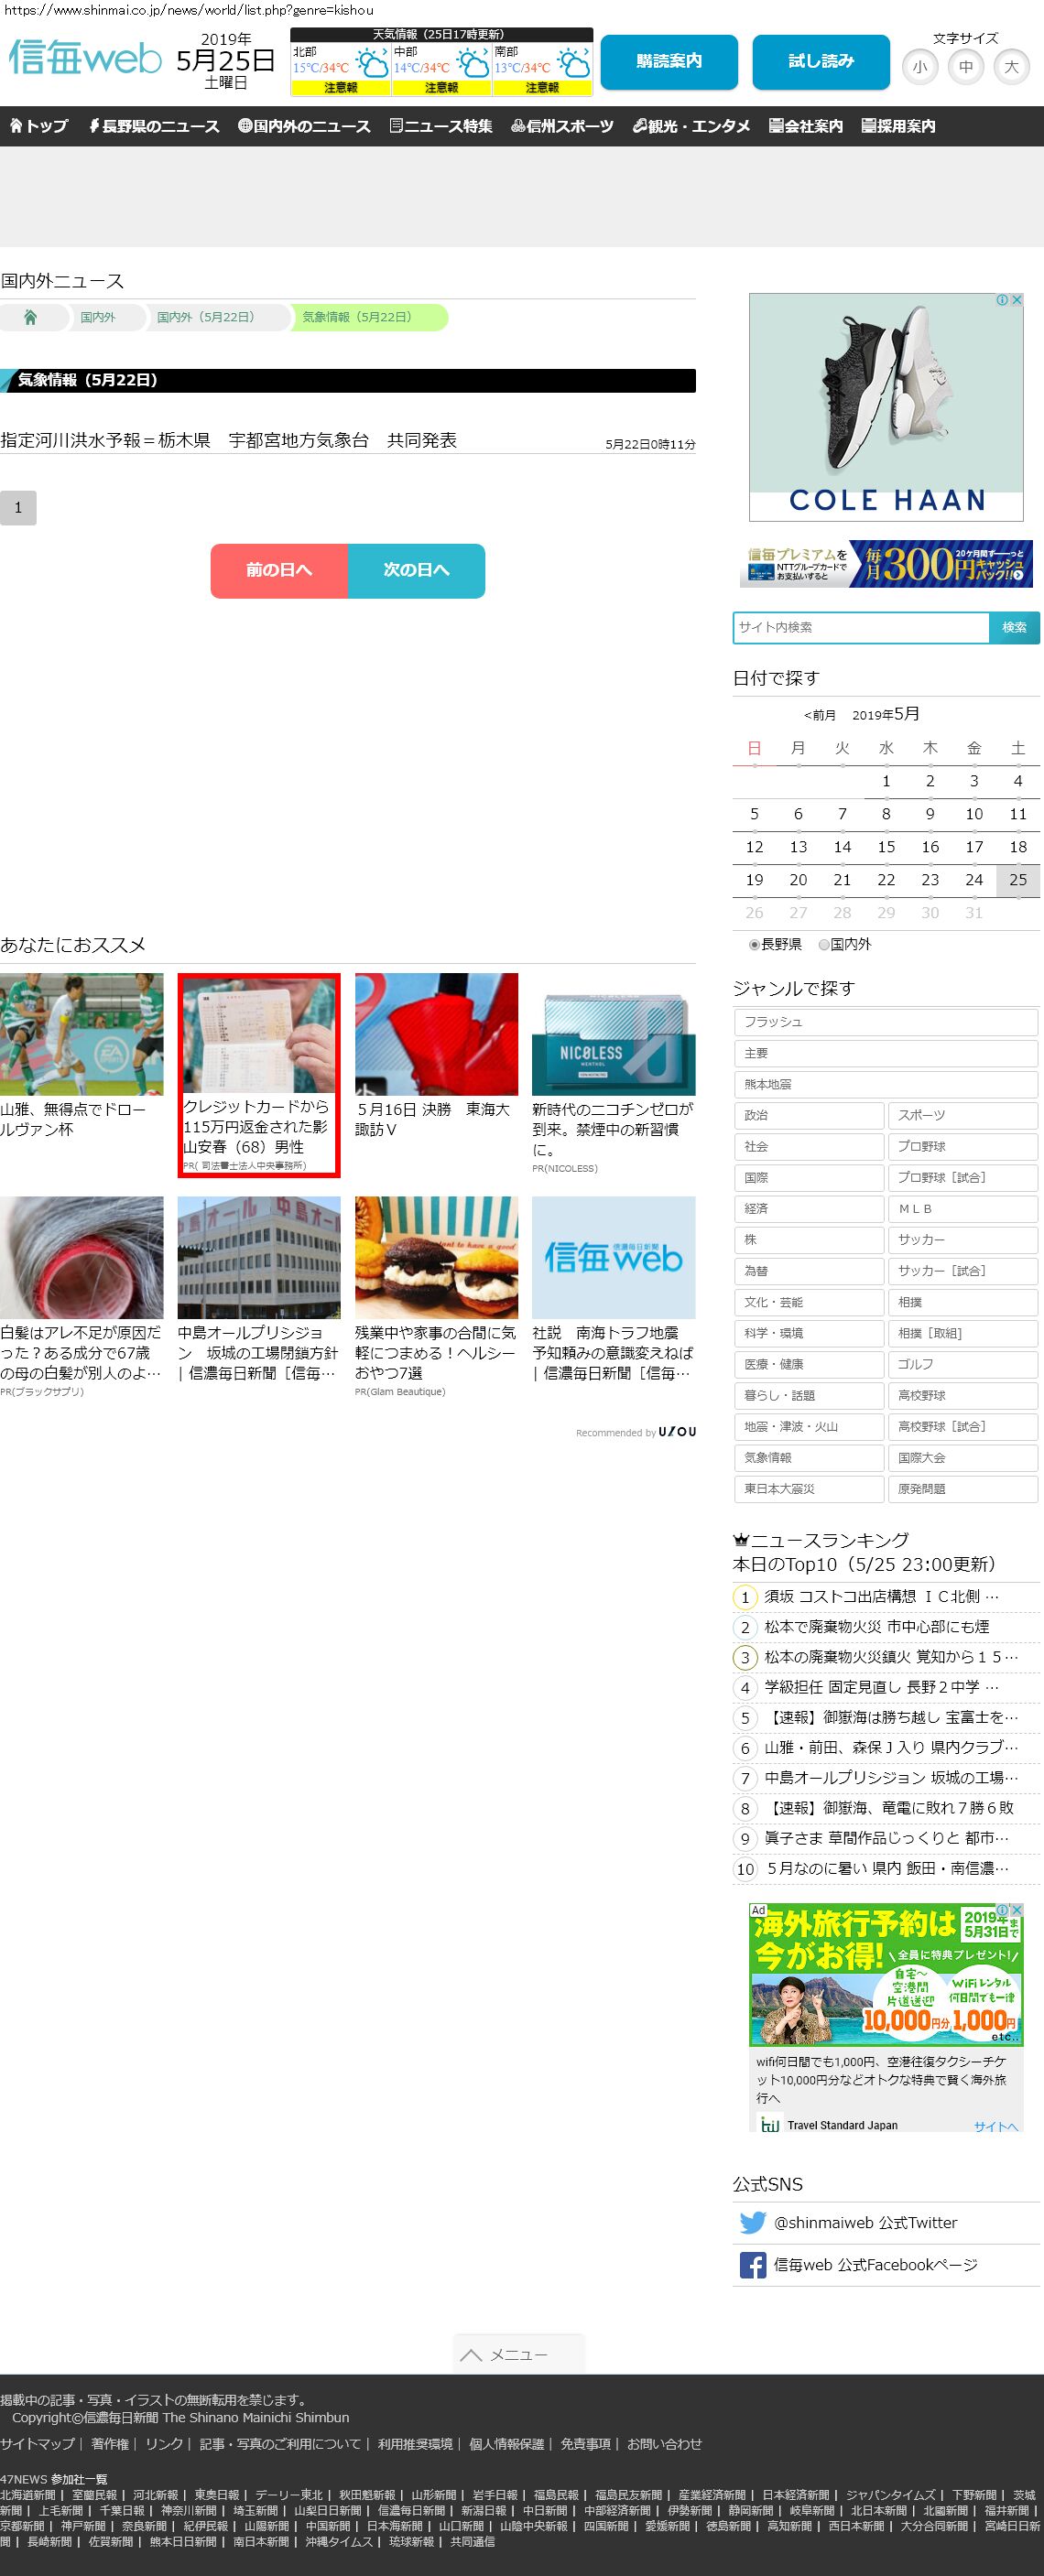Screen dimensions: 1044x2576
Task: Select calendar date 22
Action: pyautogui.click(x=886, y=880)
